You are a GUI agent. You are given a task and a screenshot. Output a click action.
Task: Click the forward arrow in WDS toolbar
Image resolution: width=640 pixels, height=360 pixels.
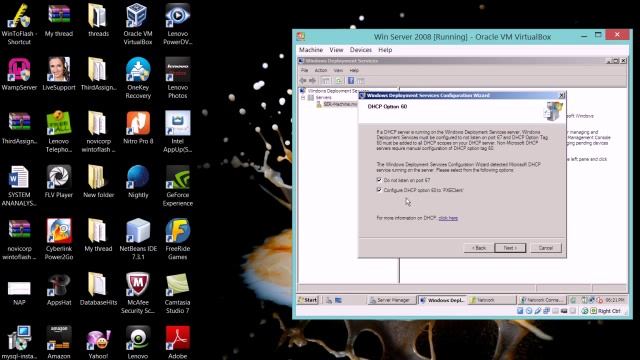click(x=312, y=80)
